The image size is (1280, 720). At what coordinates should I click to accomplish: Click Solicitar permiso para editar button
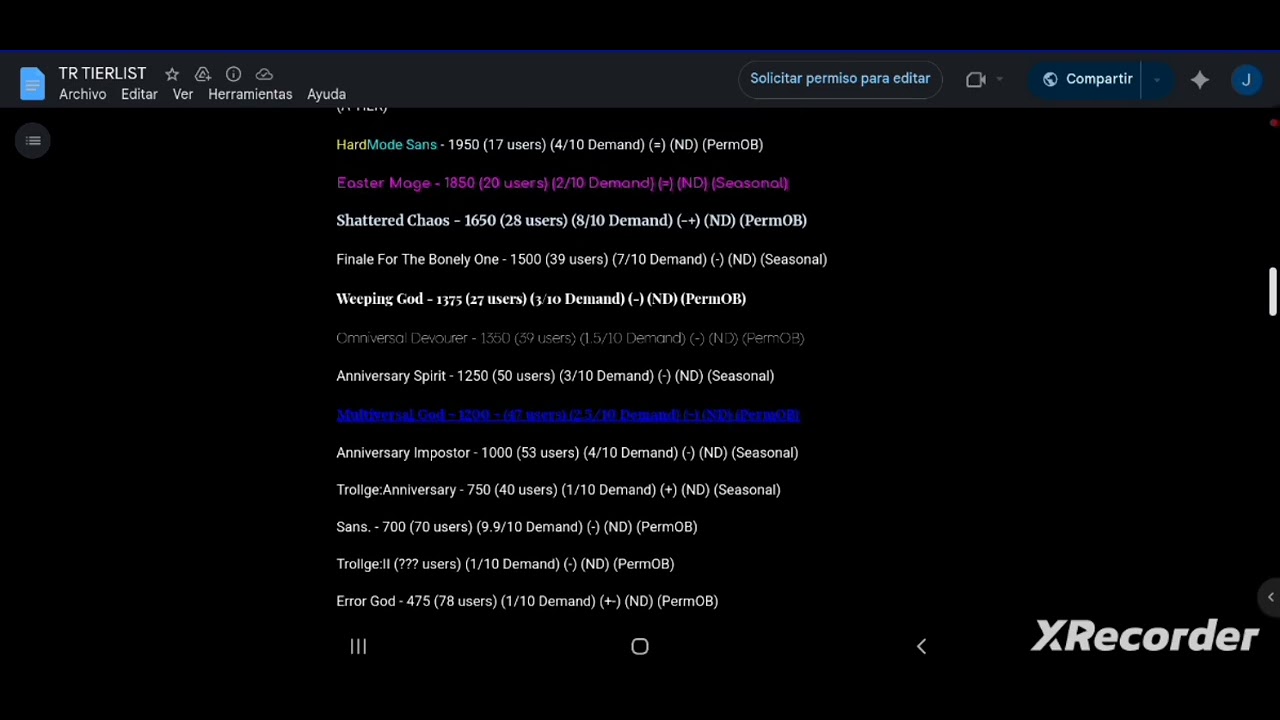(840, 79)
